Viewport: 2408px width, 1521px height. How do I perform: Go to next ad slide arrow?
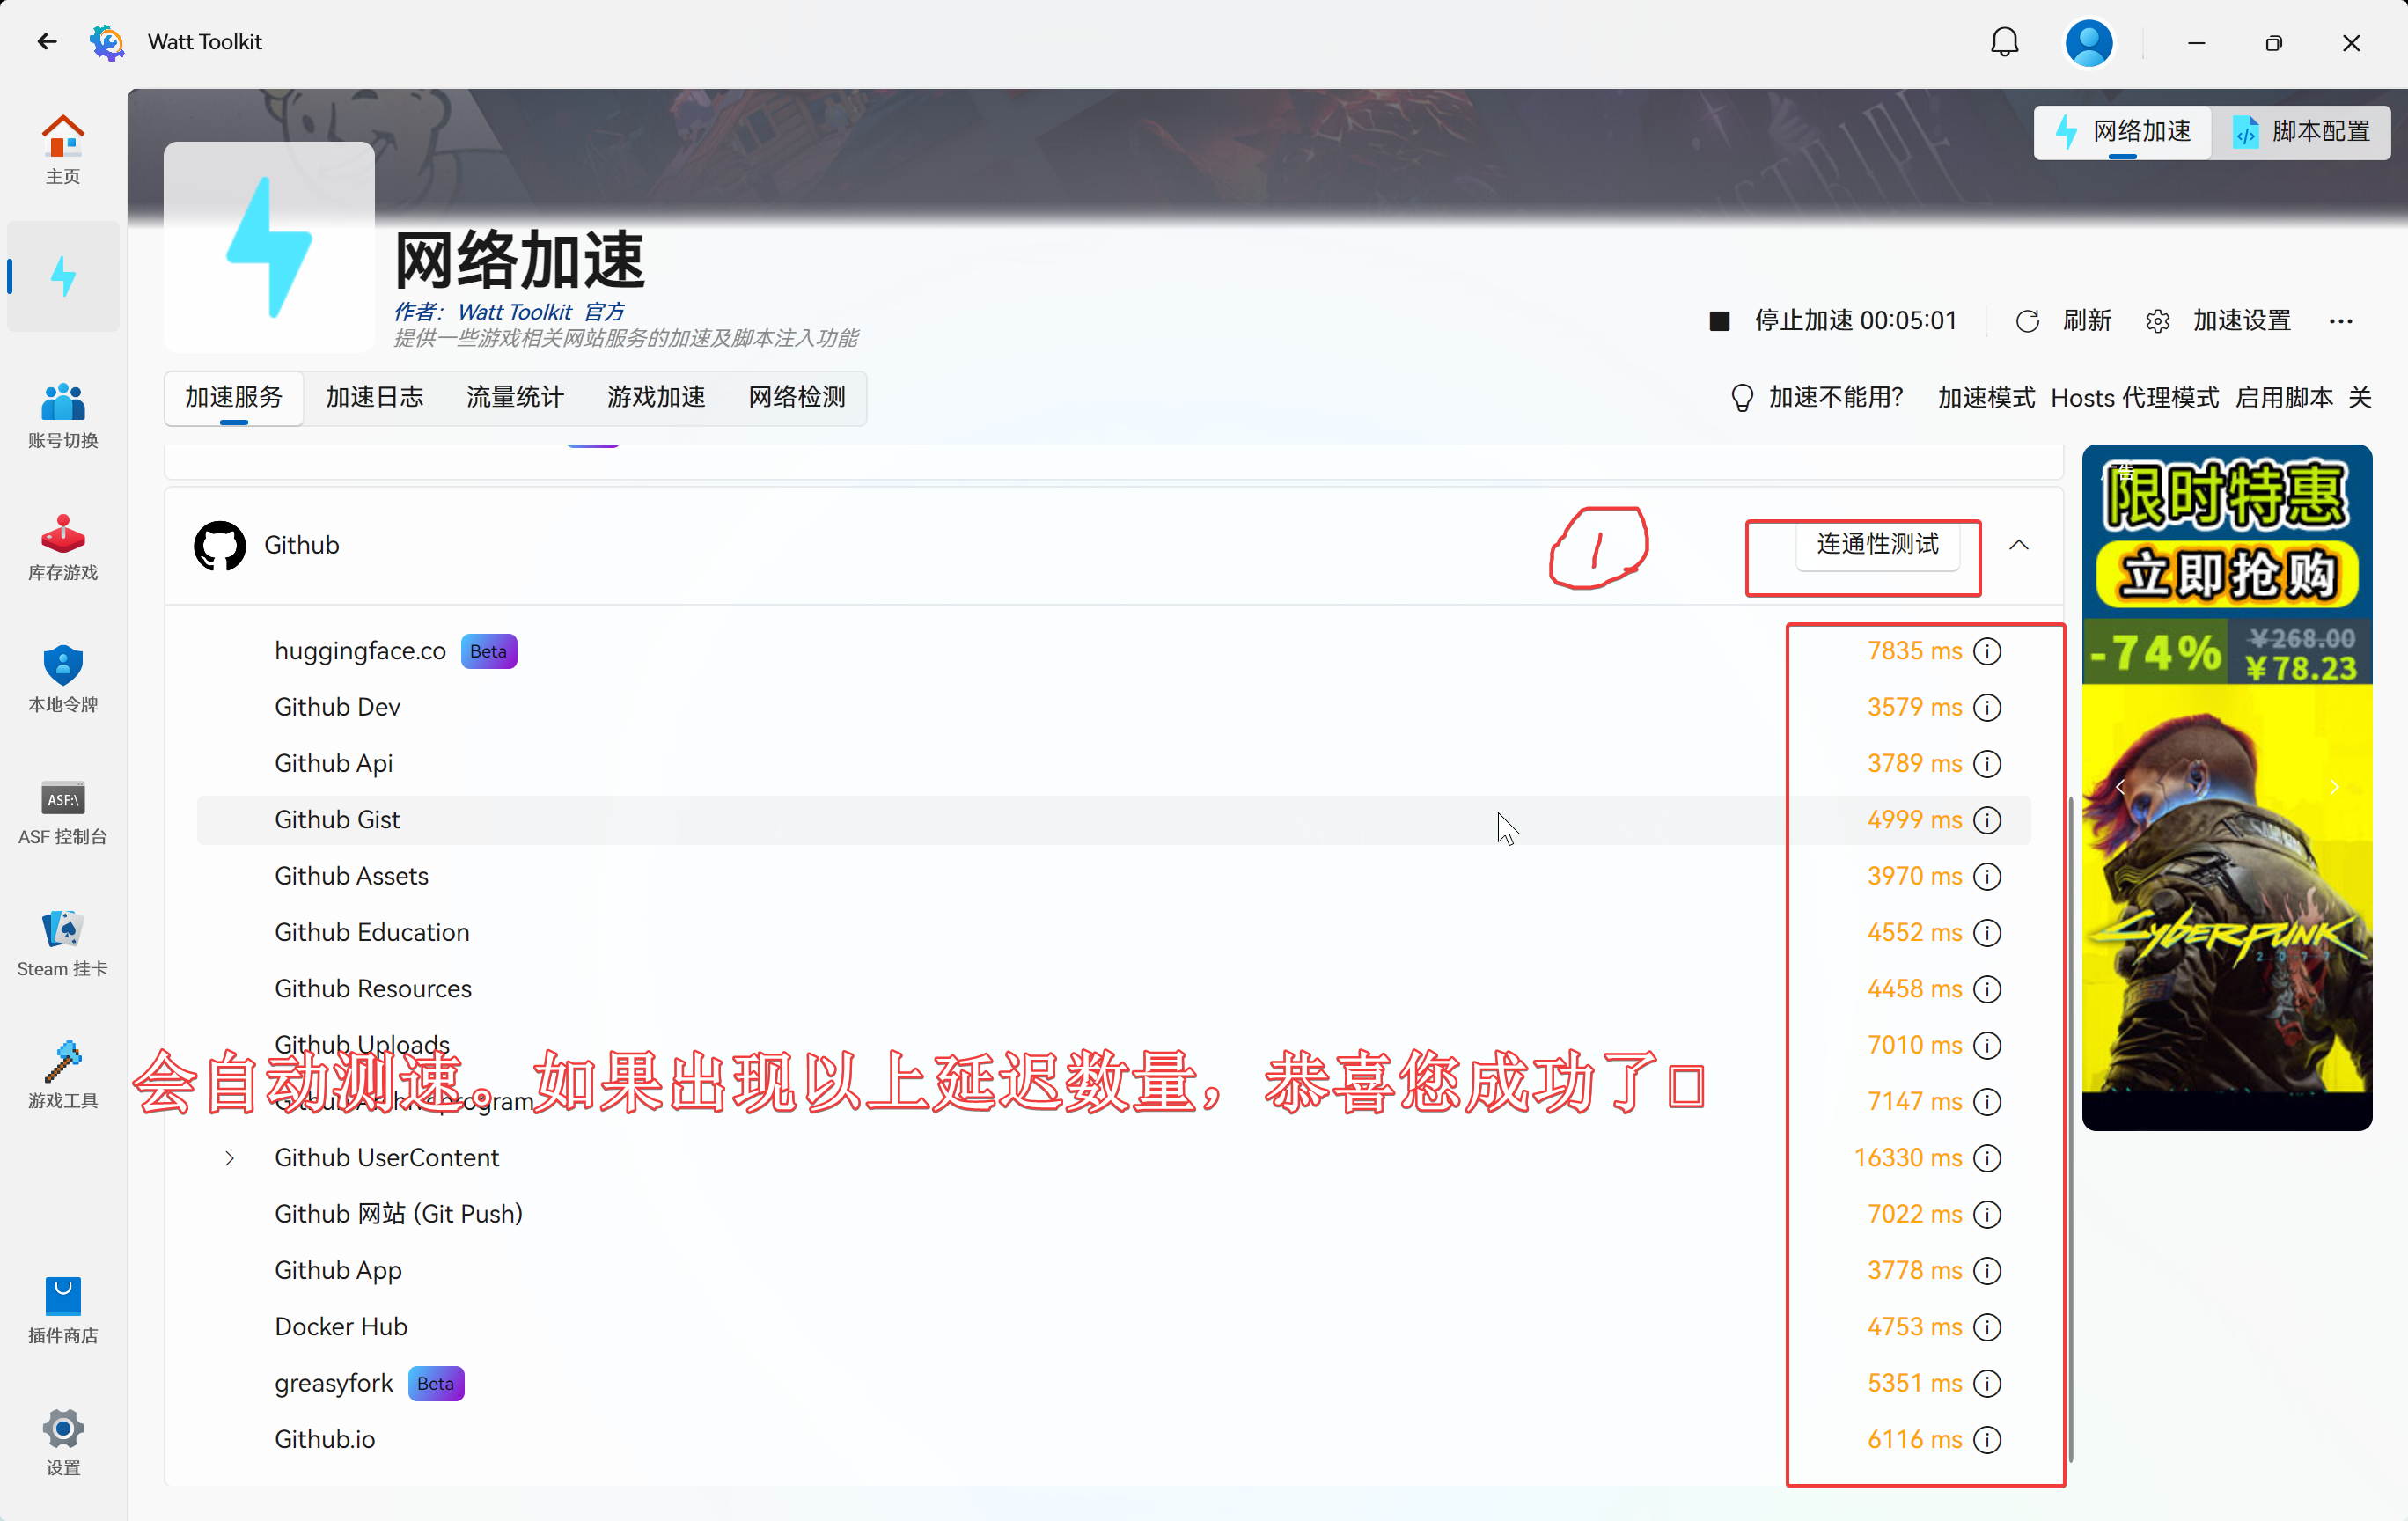point(2333,788)
